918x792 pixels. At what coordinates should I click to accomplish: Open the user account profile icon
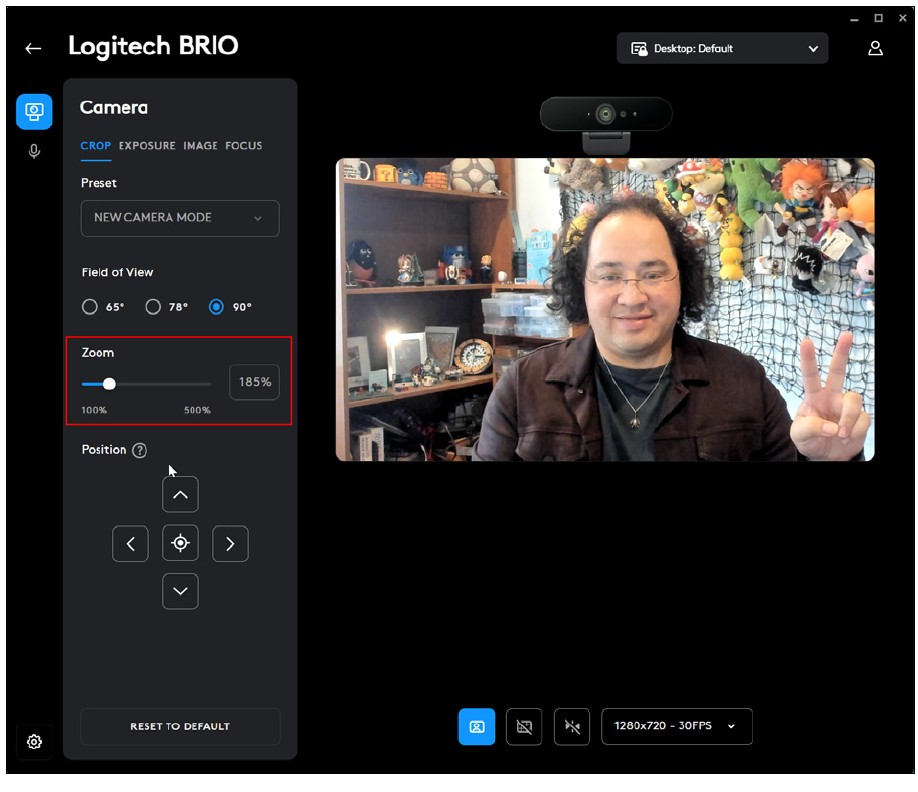click(x=875, y=48)
